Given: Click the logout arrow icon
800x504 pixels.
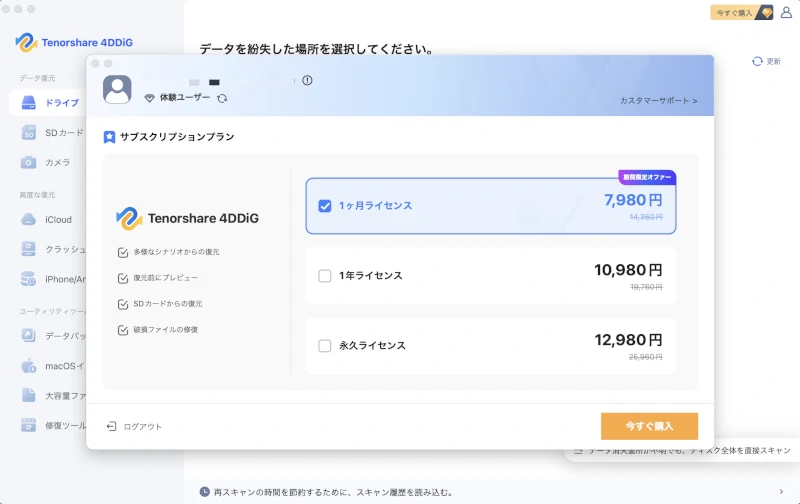Looking at the screenshot, I should click(111, 426).
